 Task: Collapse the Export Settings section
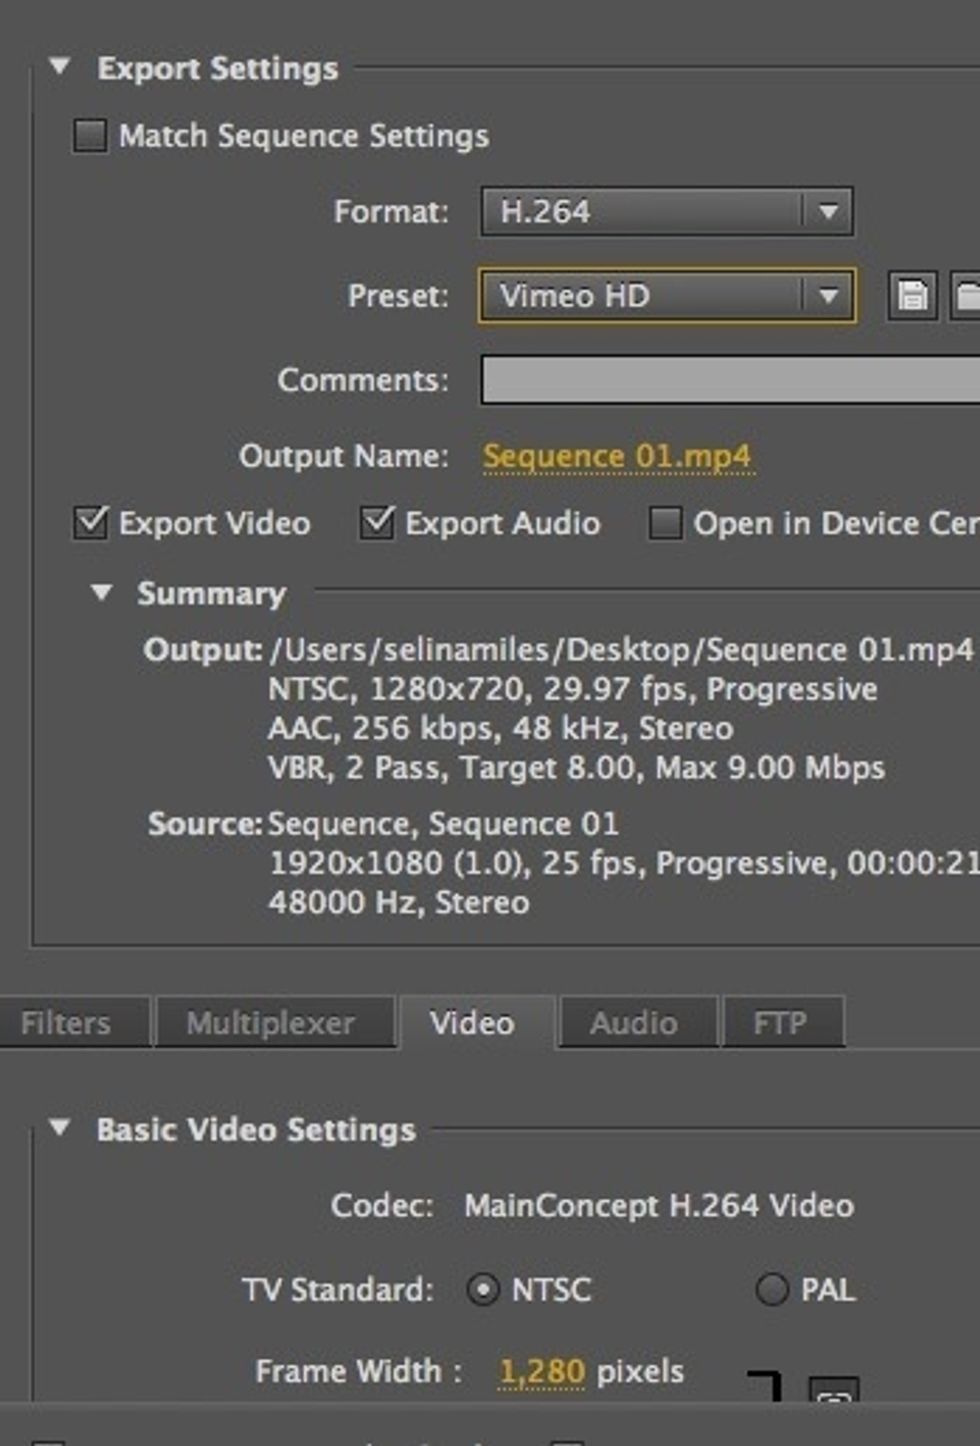[59, 68]
